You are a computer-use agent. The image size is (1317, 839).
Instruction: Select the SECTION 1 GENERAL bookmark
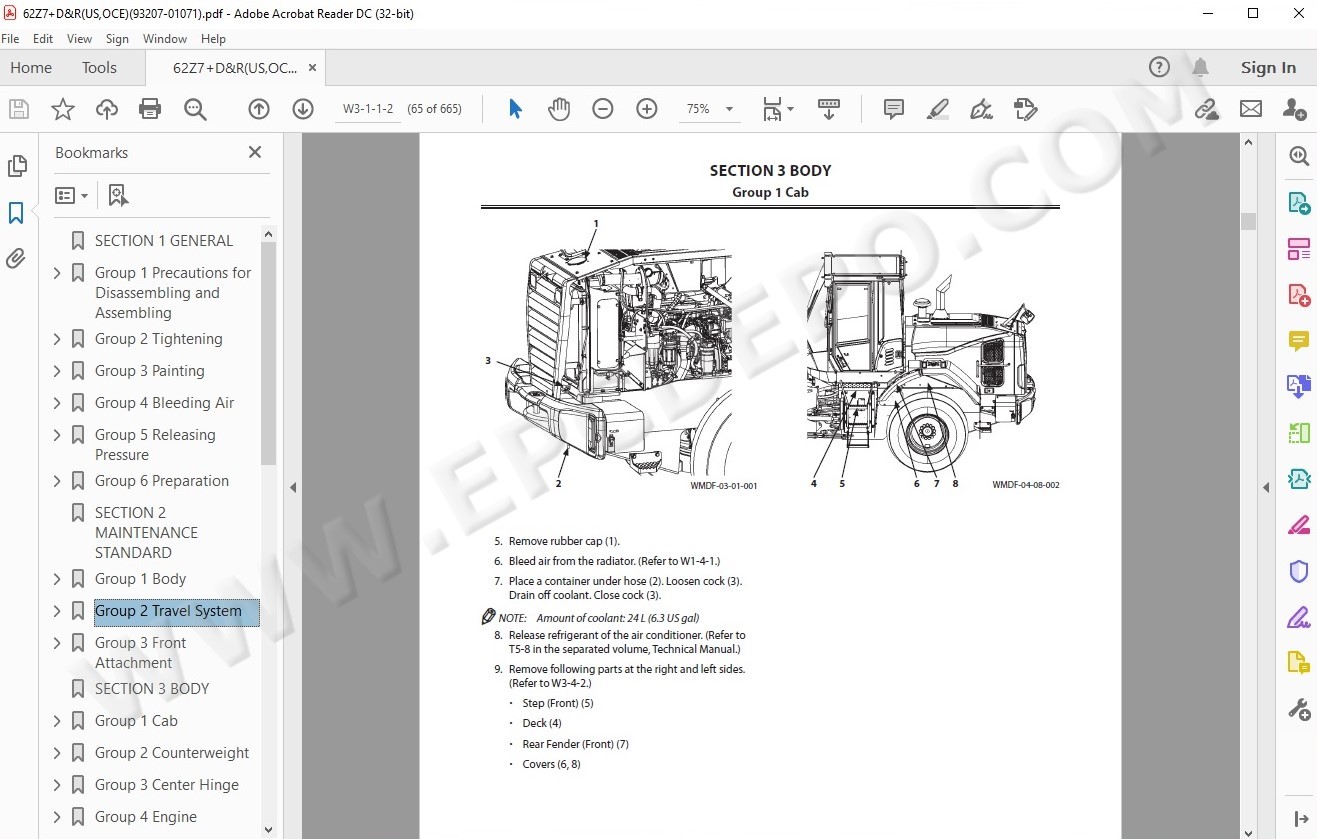point(164,241)
